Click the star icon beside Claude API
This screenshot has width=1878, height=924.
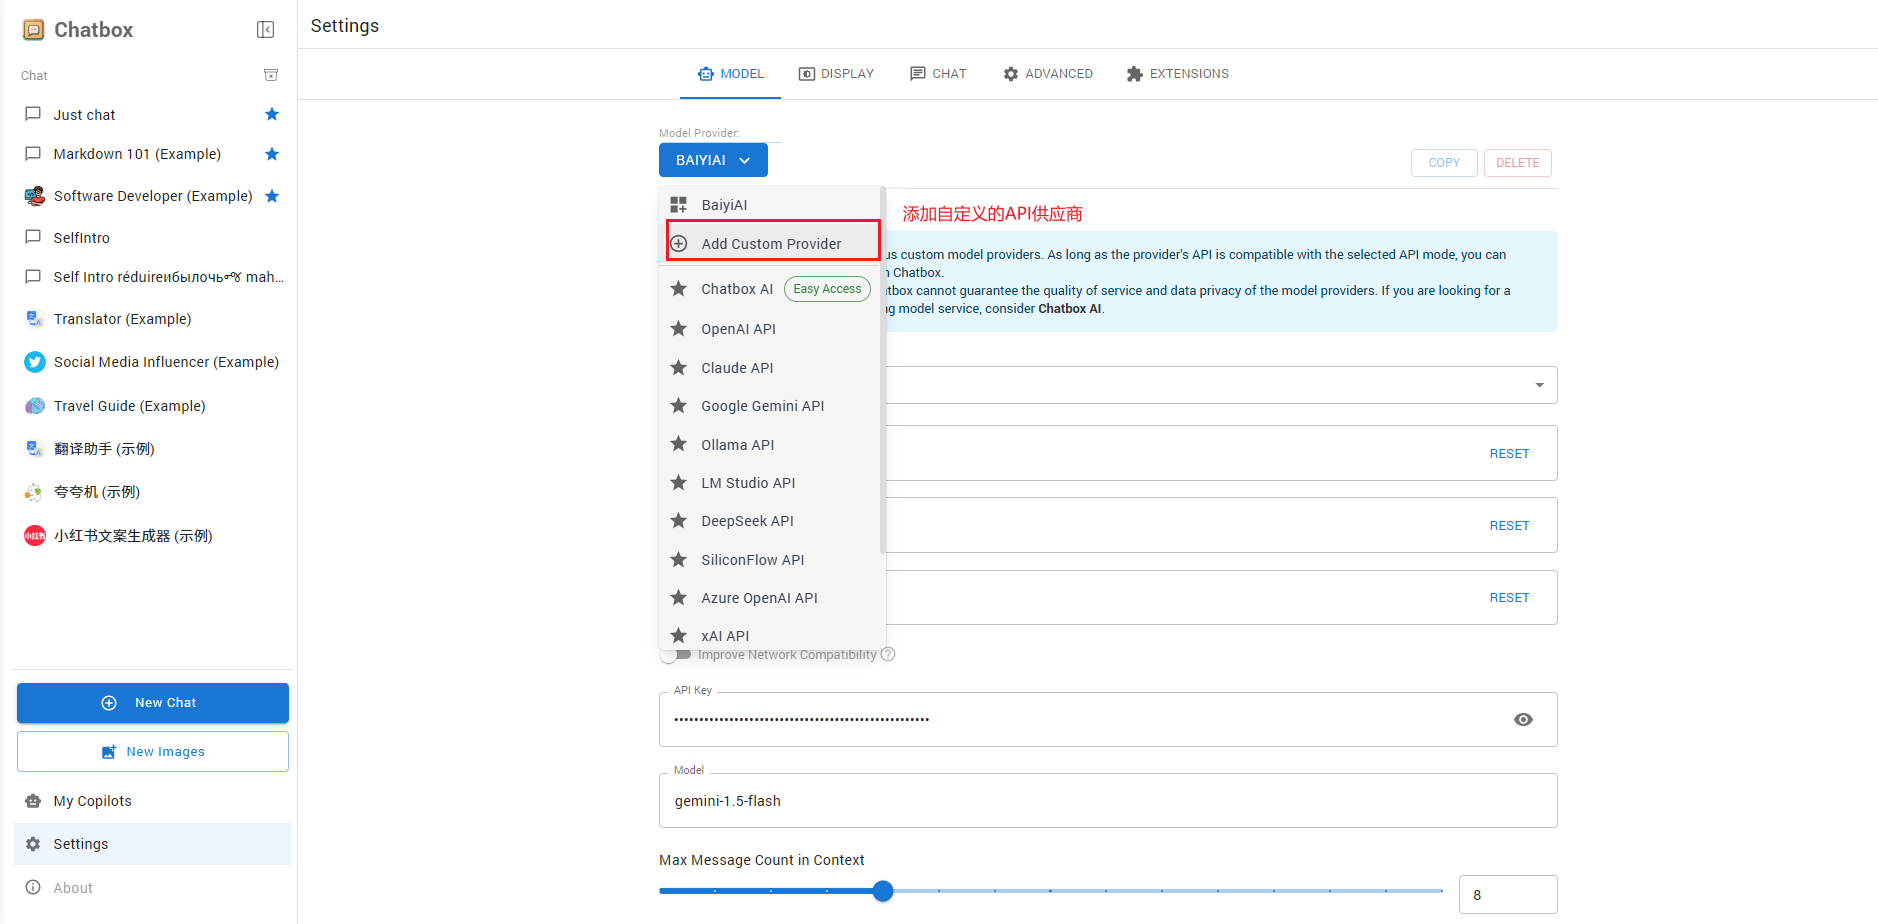(678, 367)
